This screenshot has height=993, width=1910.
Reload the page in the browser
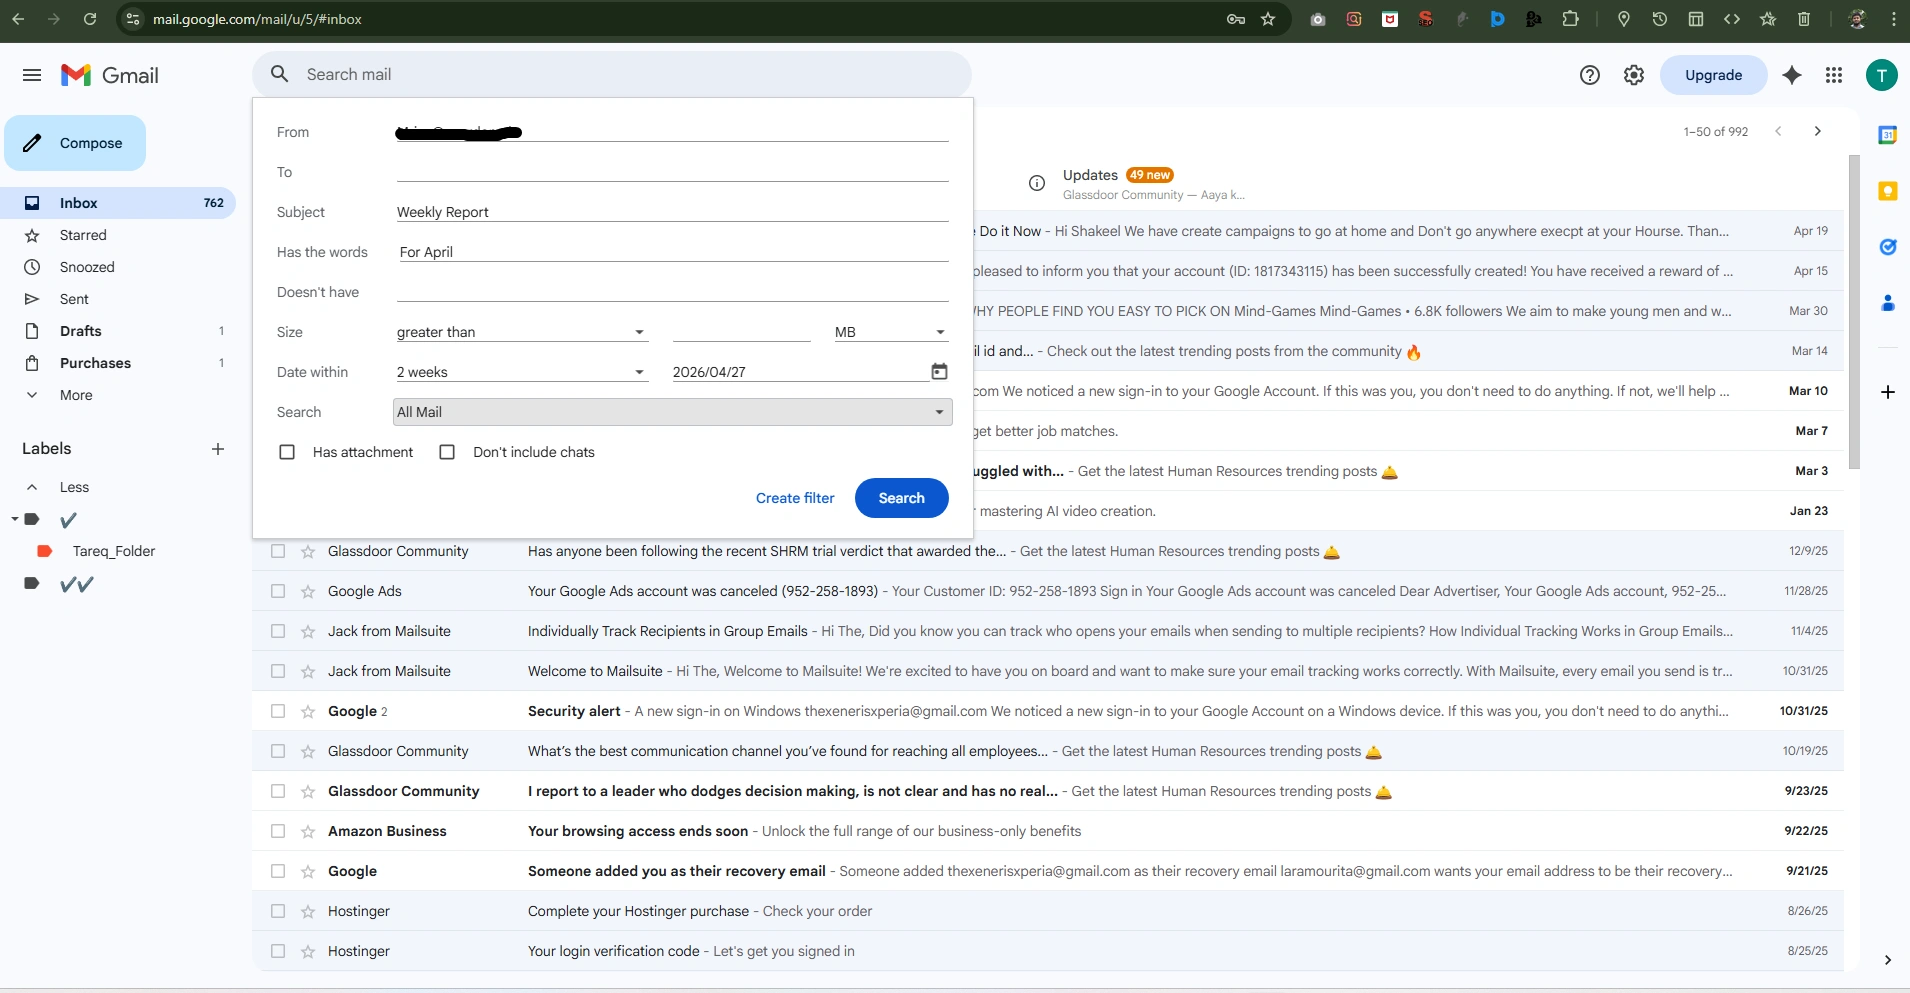90,19
